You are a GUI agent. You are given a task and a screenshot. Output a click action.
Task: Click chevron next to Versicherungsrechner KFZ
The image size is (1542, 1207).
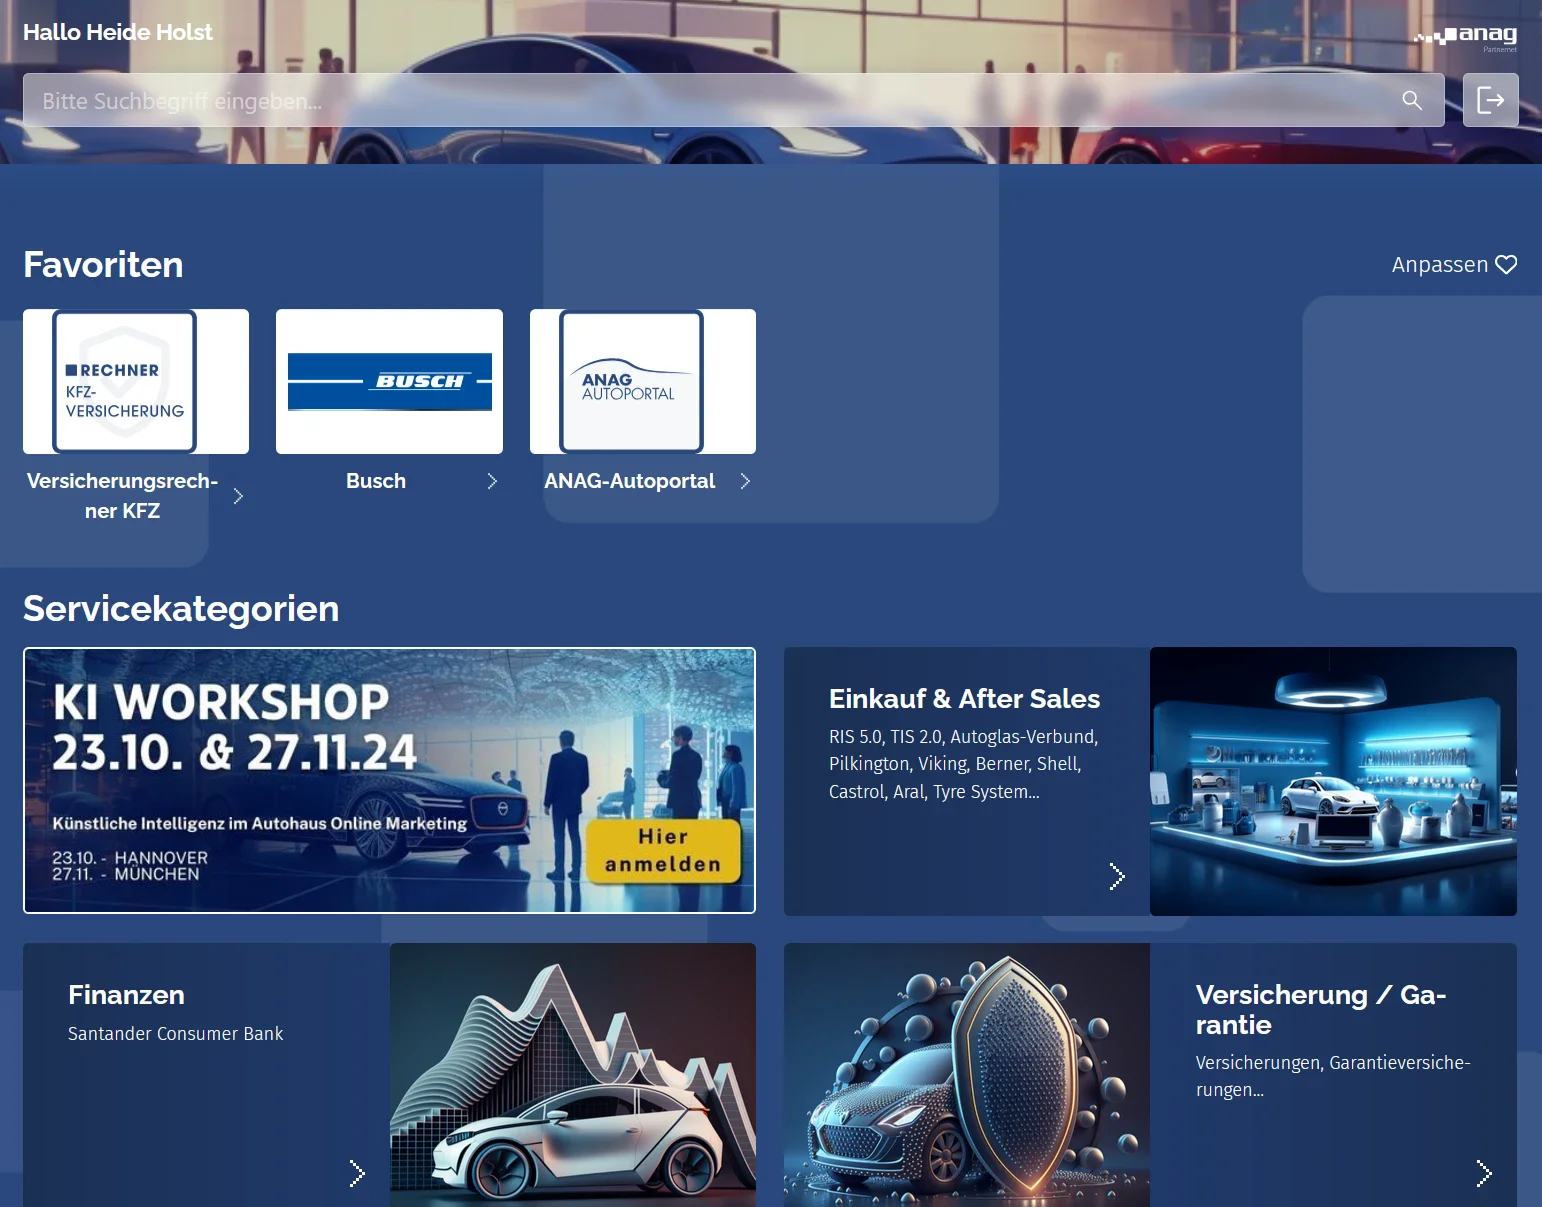coord(238,496)
